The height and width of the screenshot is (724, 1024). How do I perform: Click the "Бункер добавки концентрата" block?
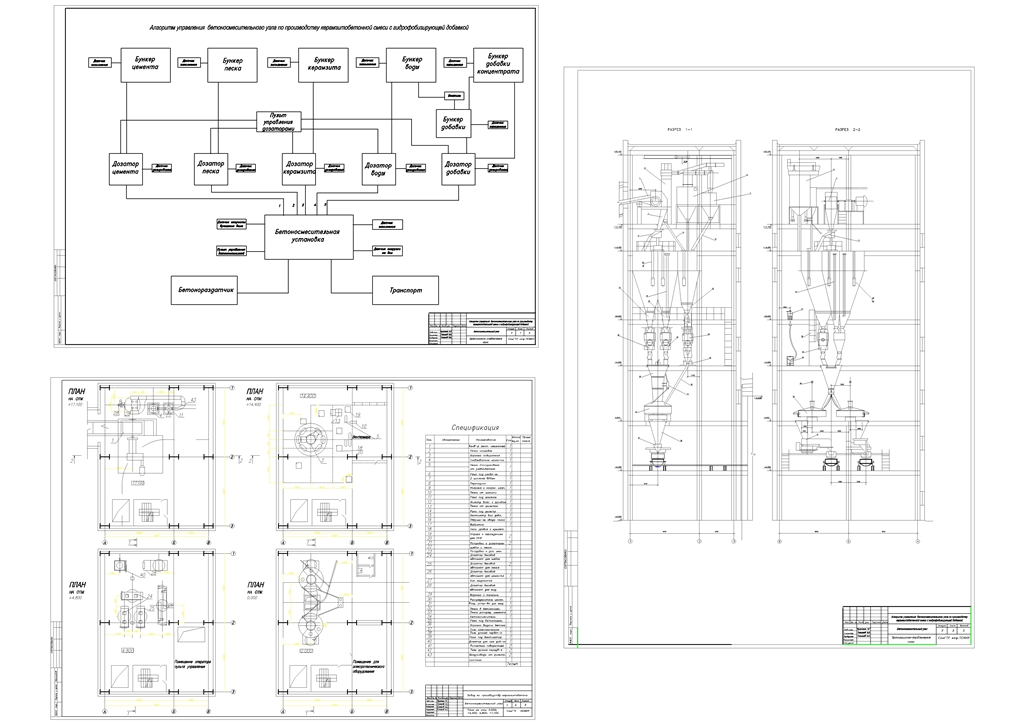click(x=496, y=65)
